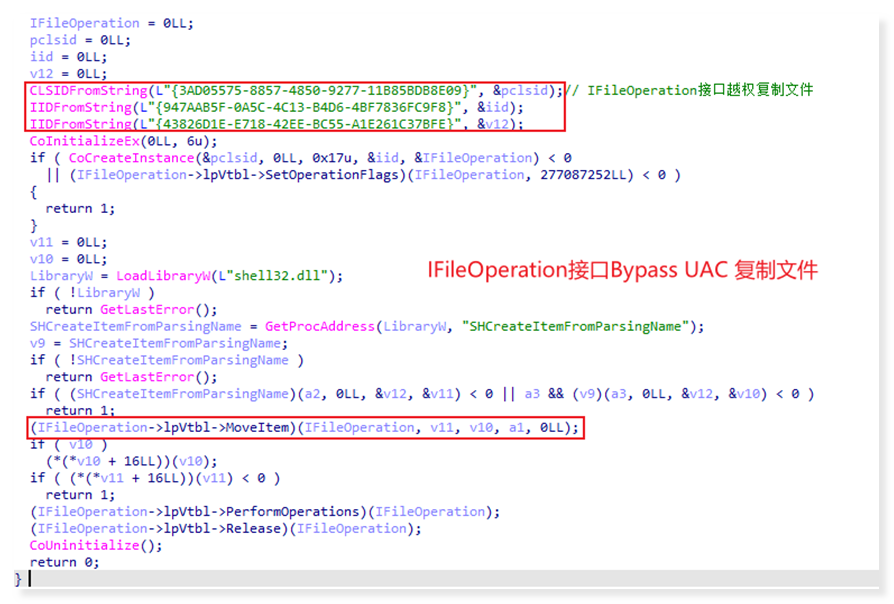Click the closing brace at the function end

coord(18,579)
